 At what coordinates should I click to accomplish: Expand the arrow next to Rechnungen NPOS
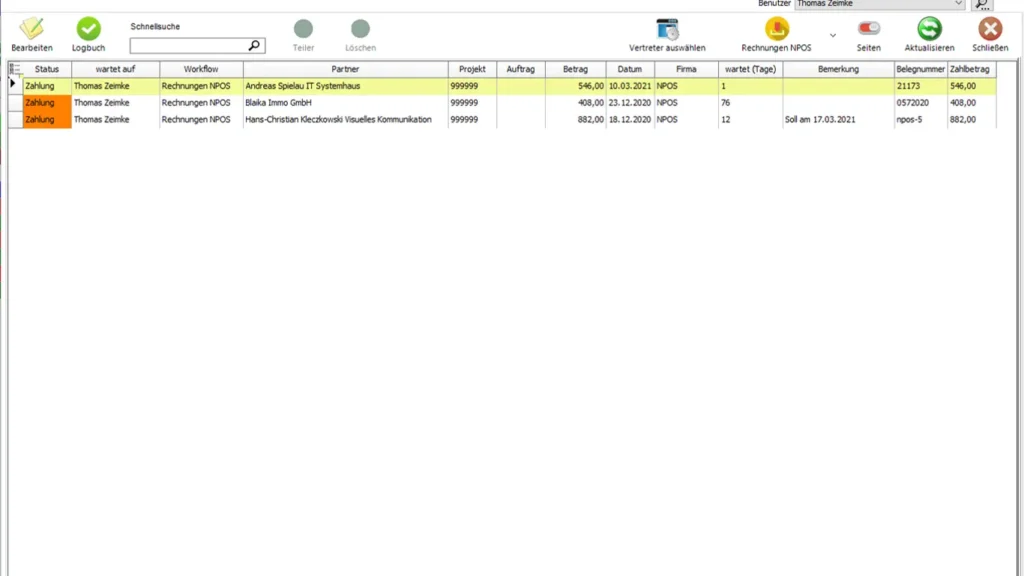[x=833, y=35]
